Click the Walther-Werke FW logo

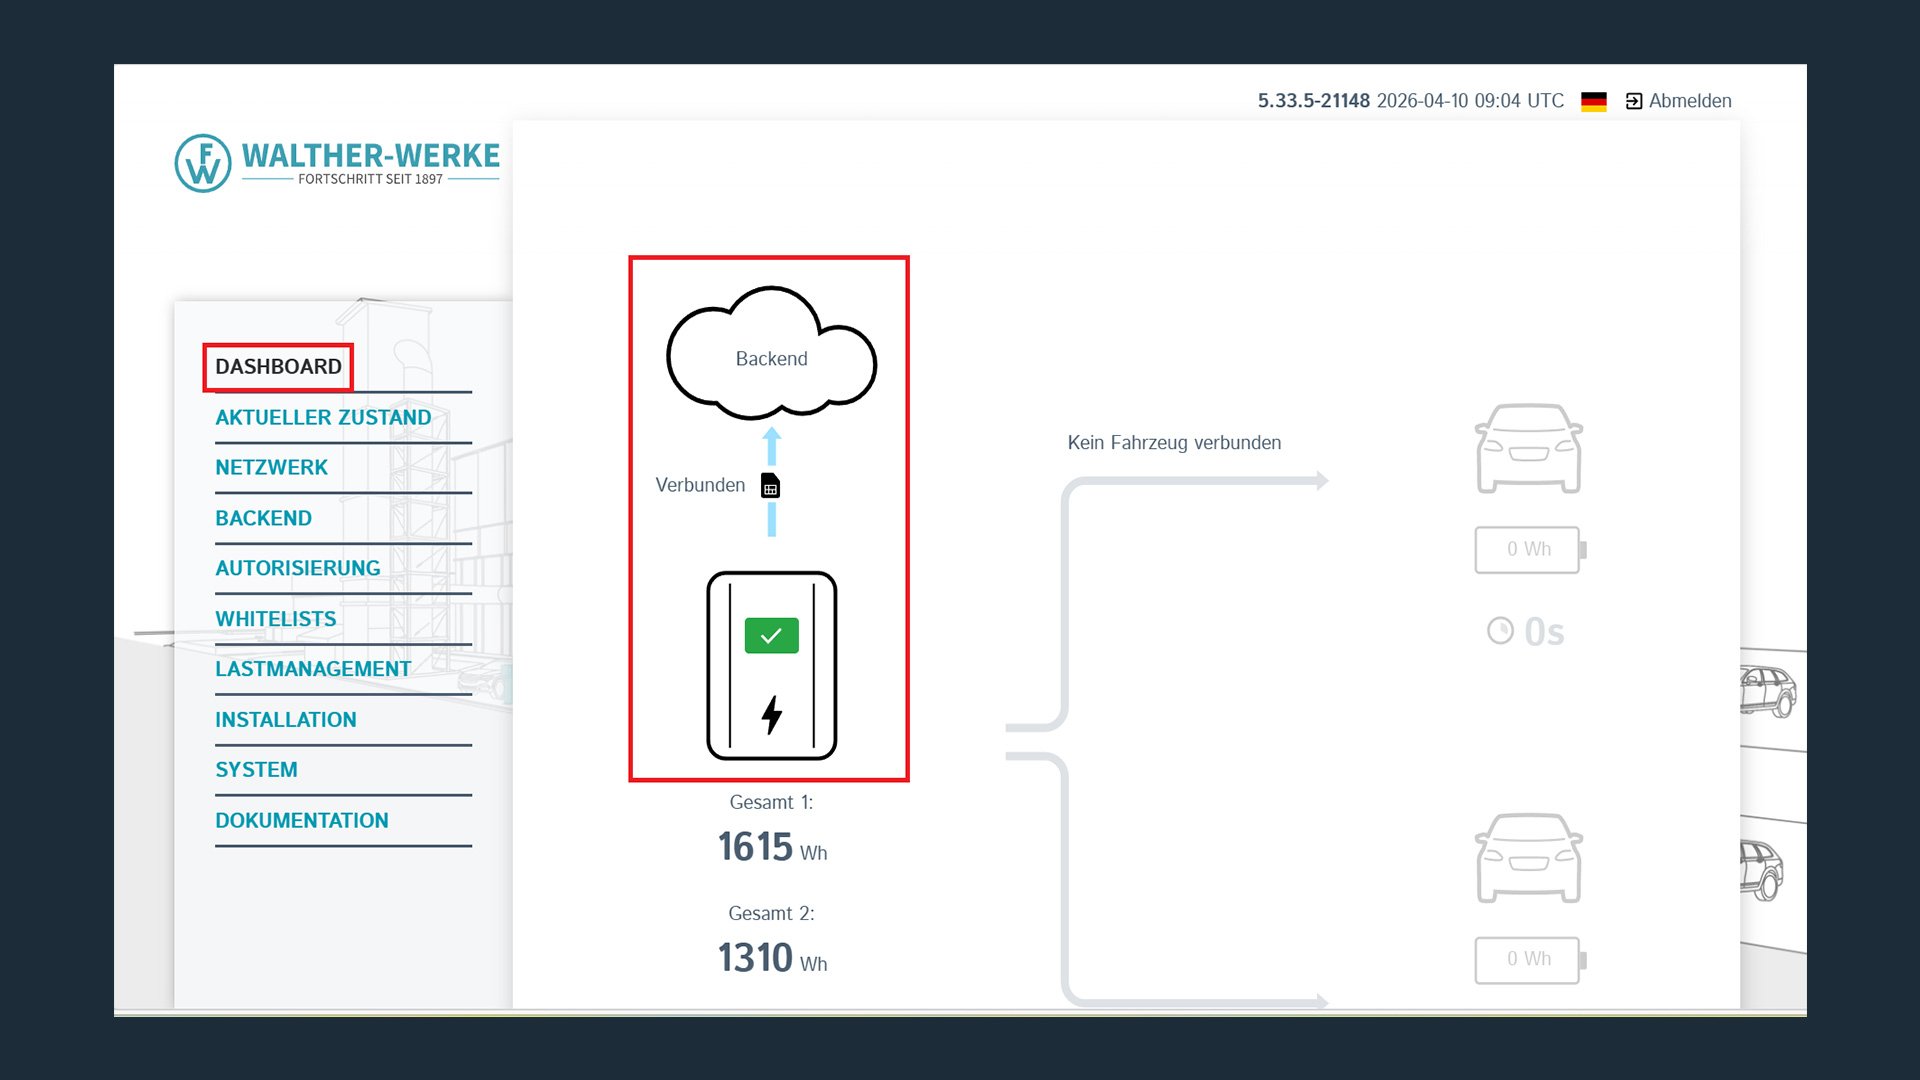point(337,163)
